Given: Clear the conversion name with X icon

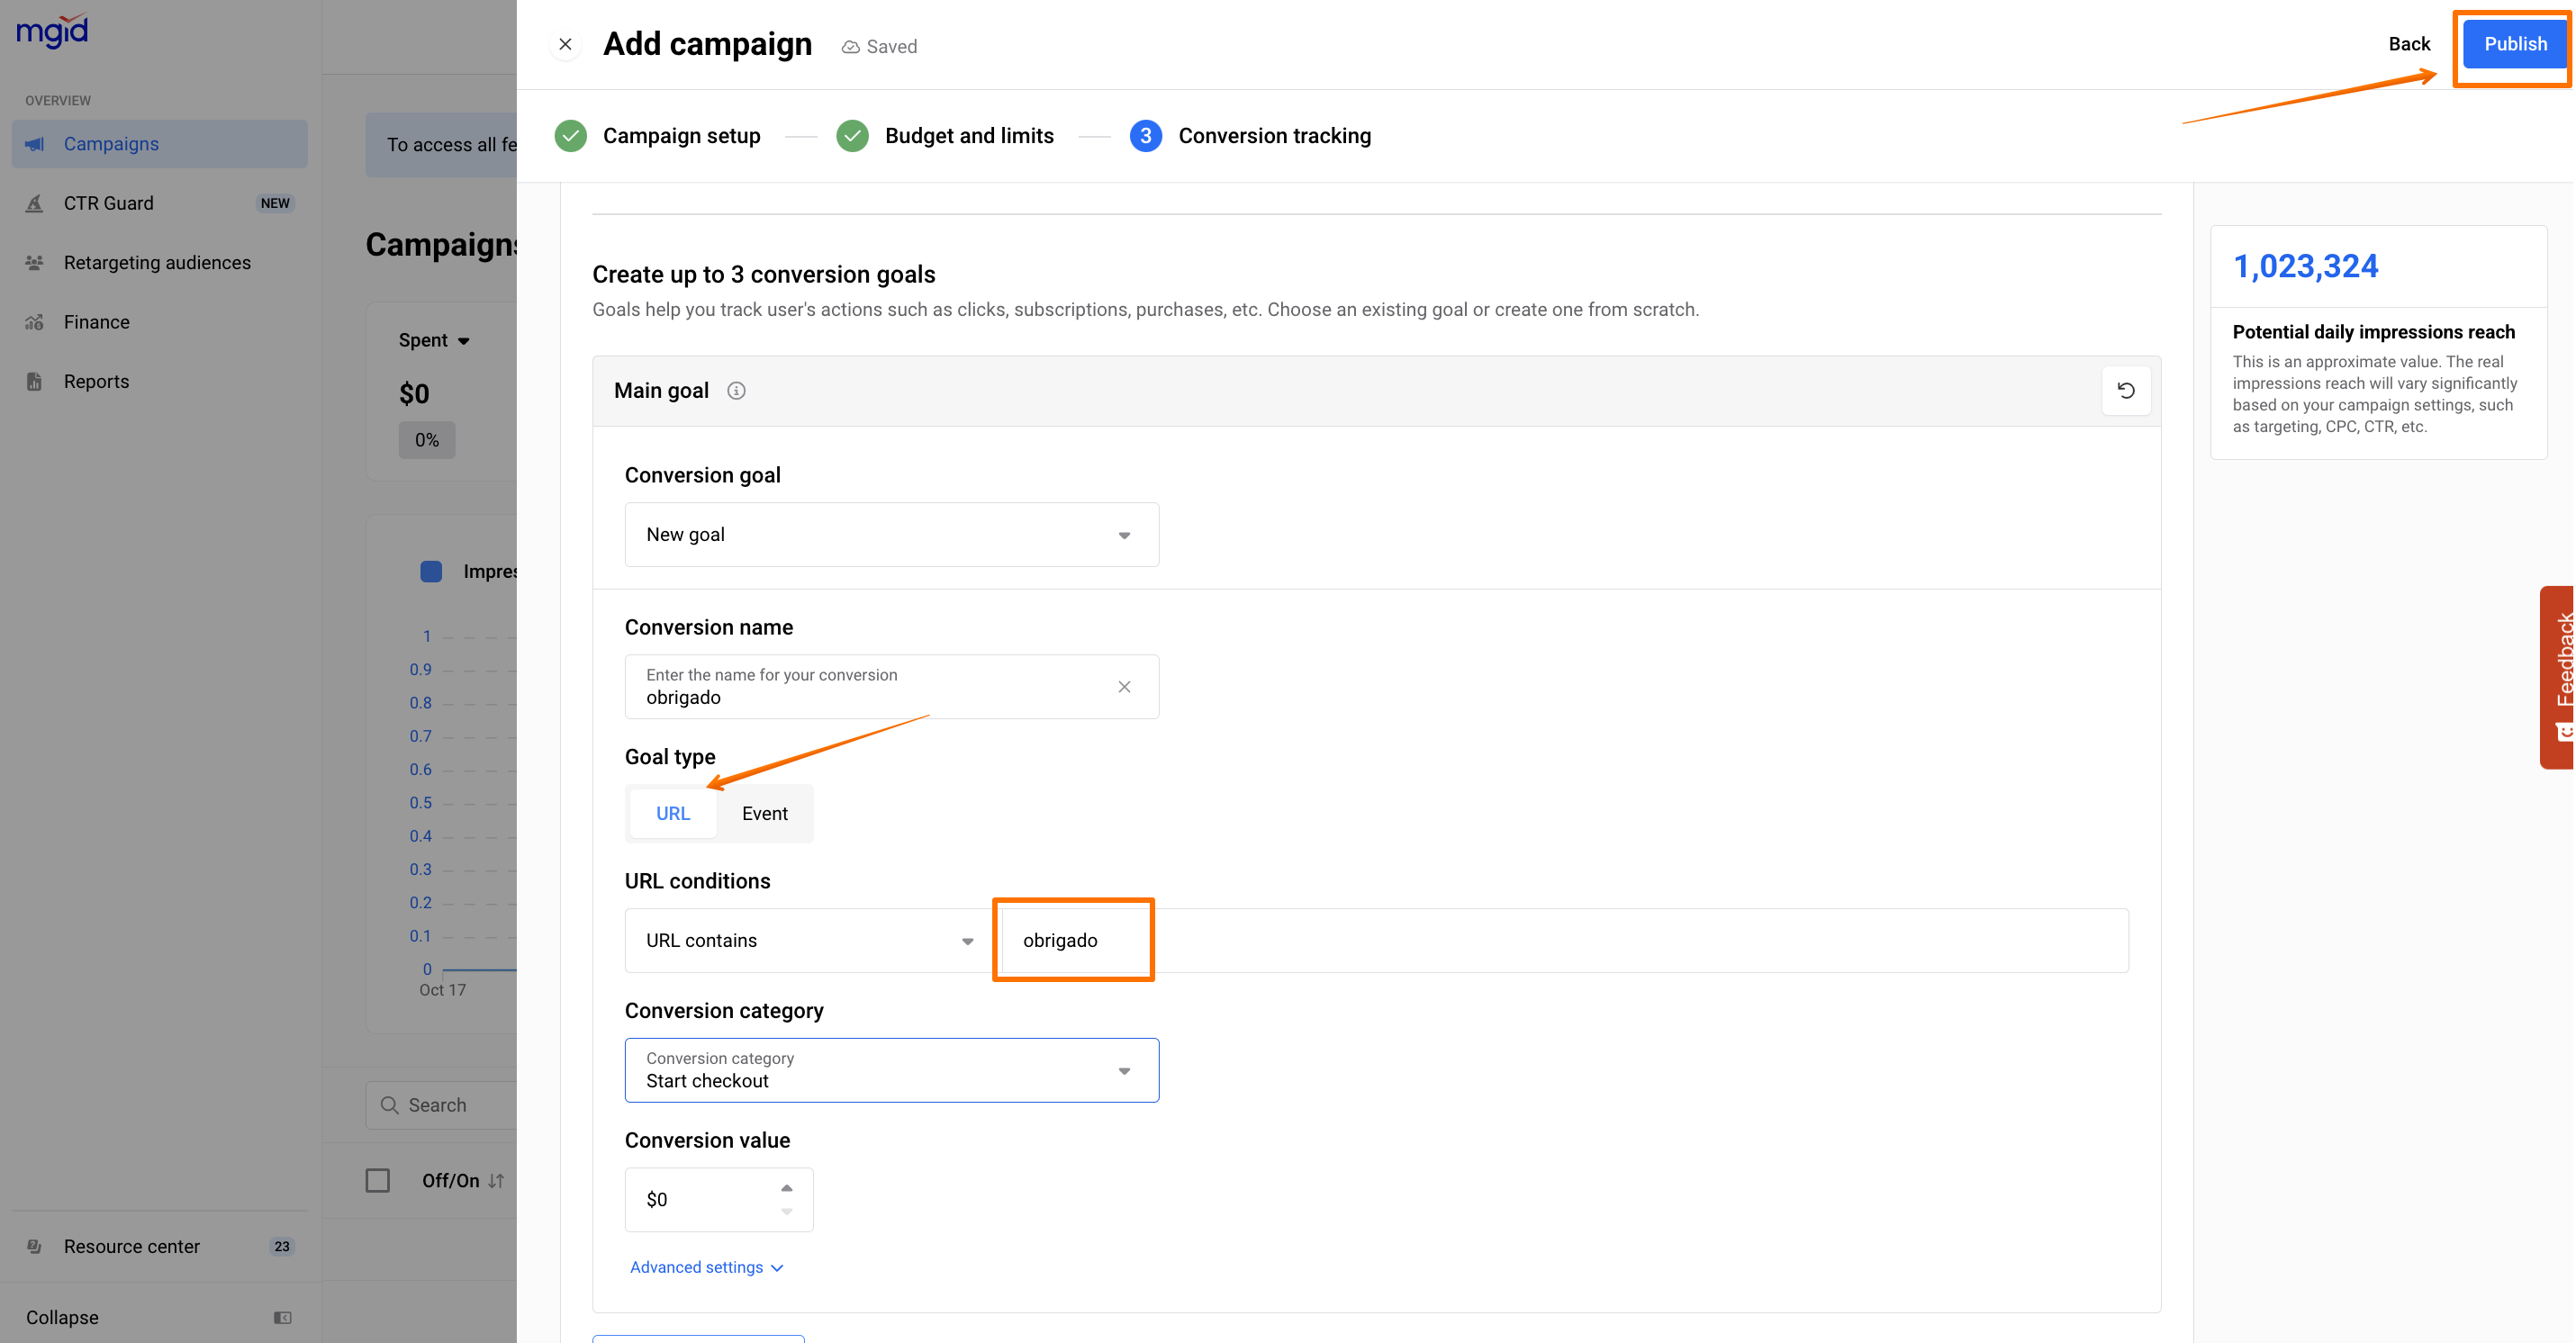Looking at the screenshot, I should (1124, 687).
